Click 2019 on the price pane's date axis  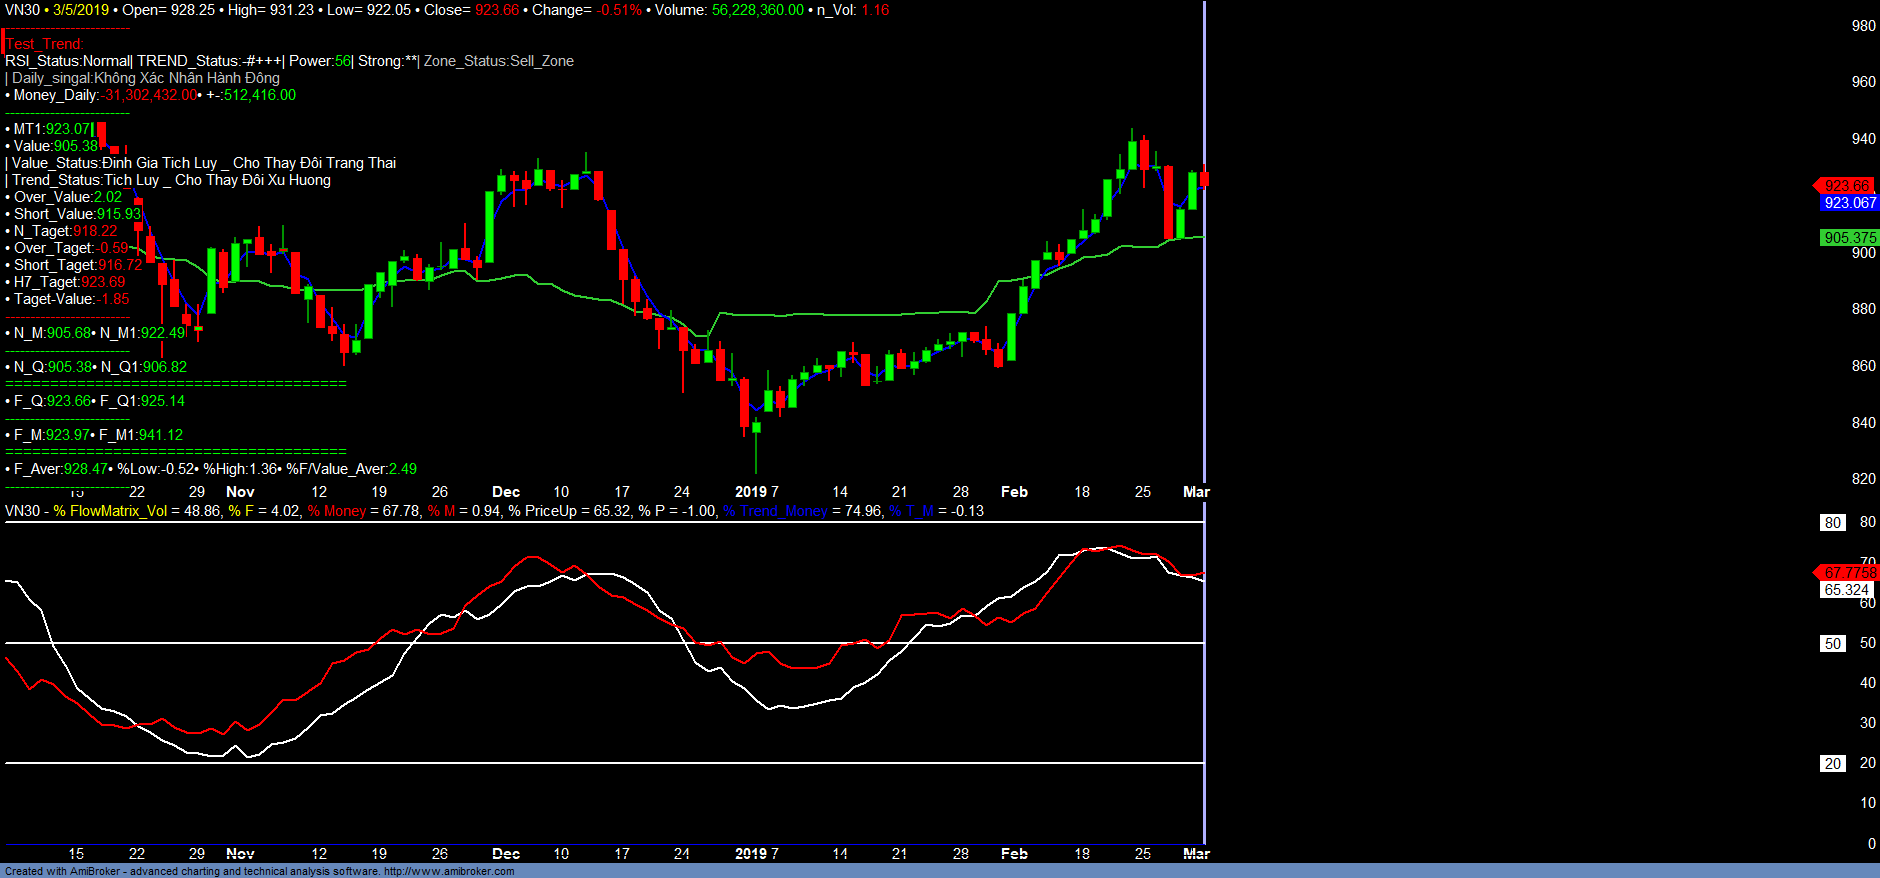[750, 492]
